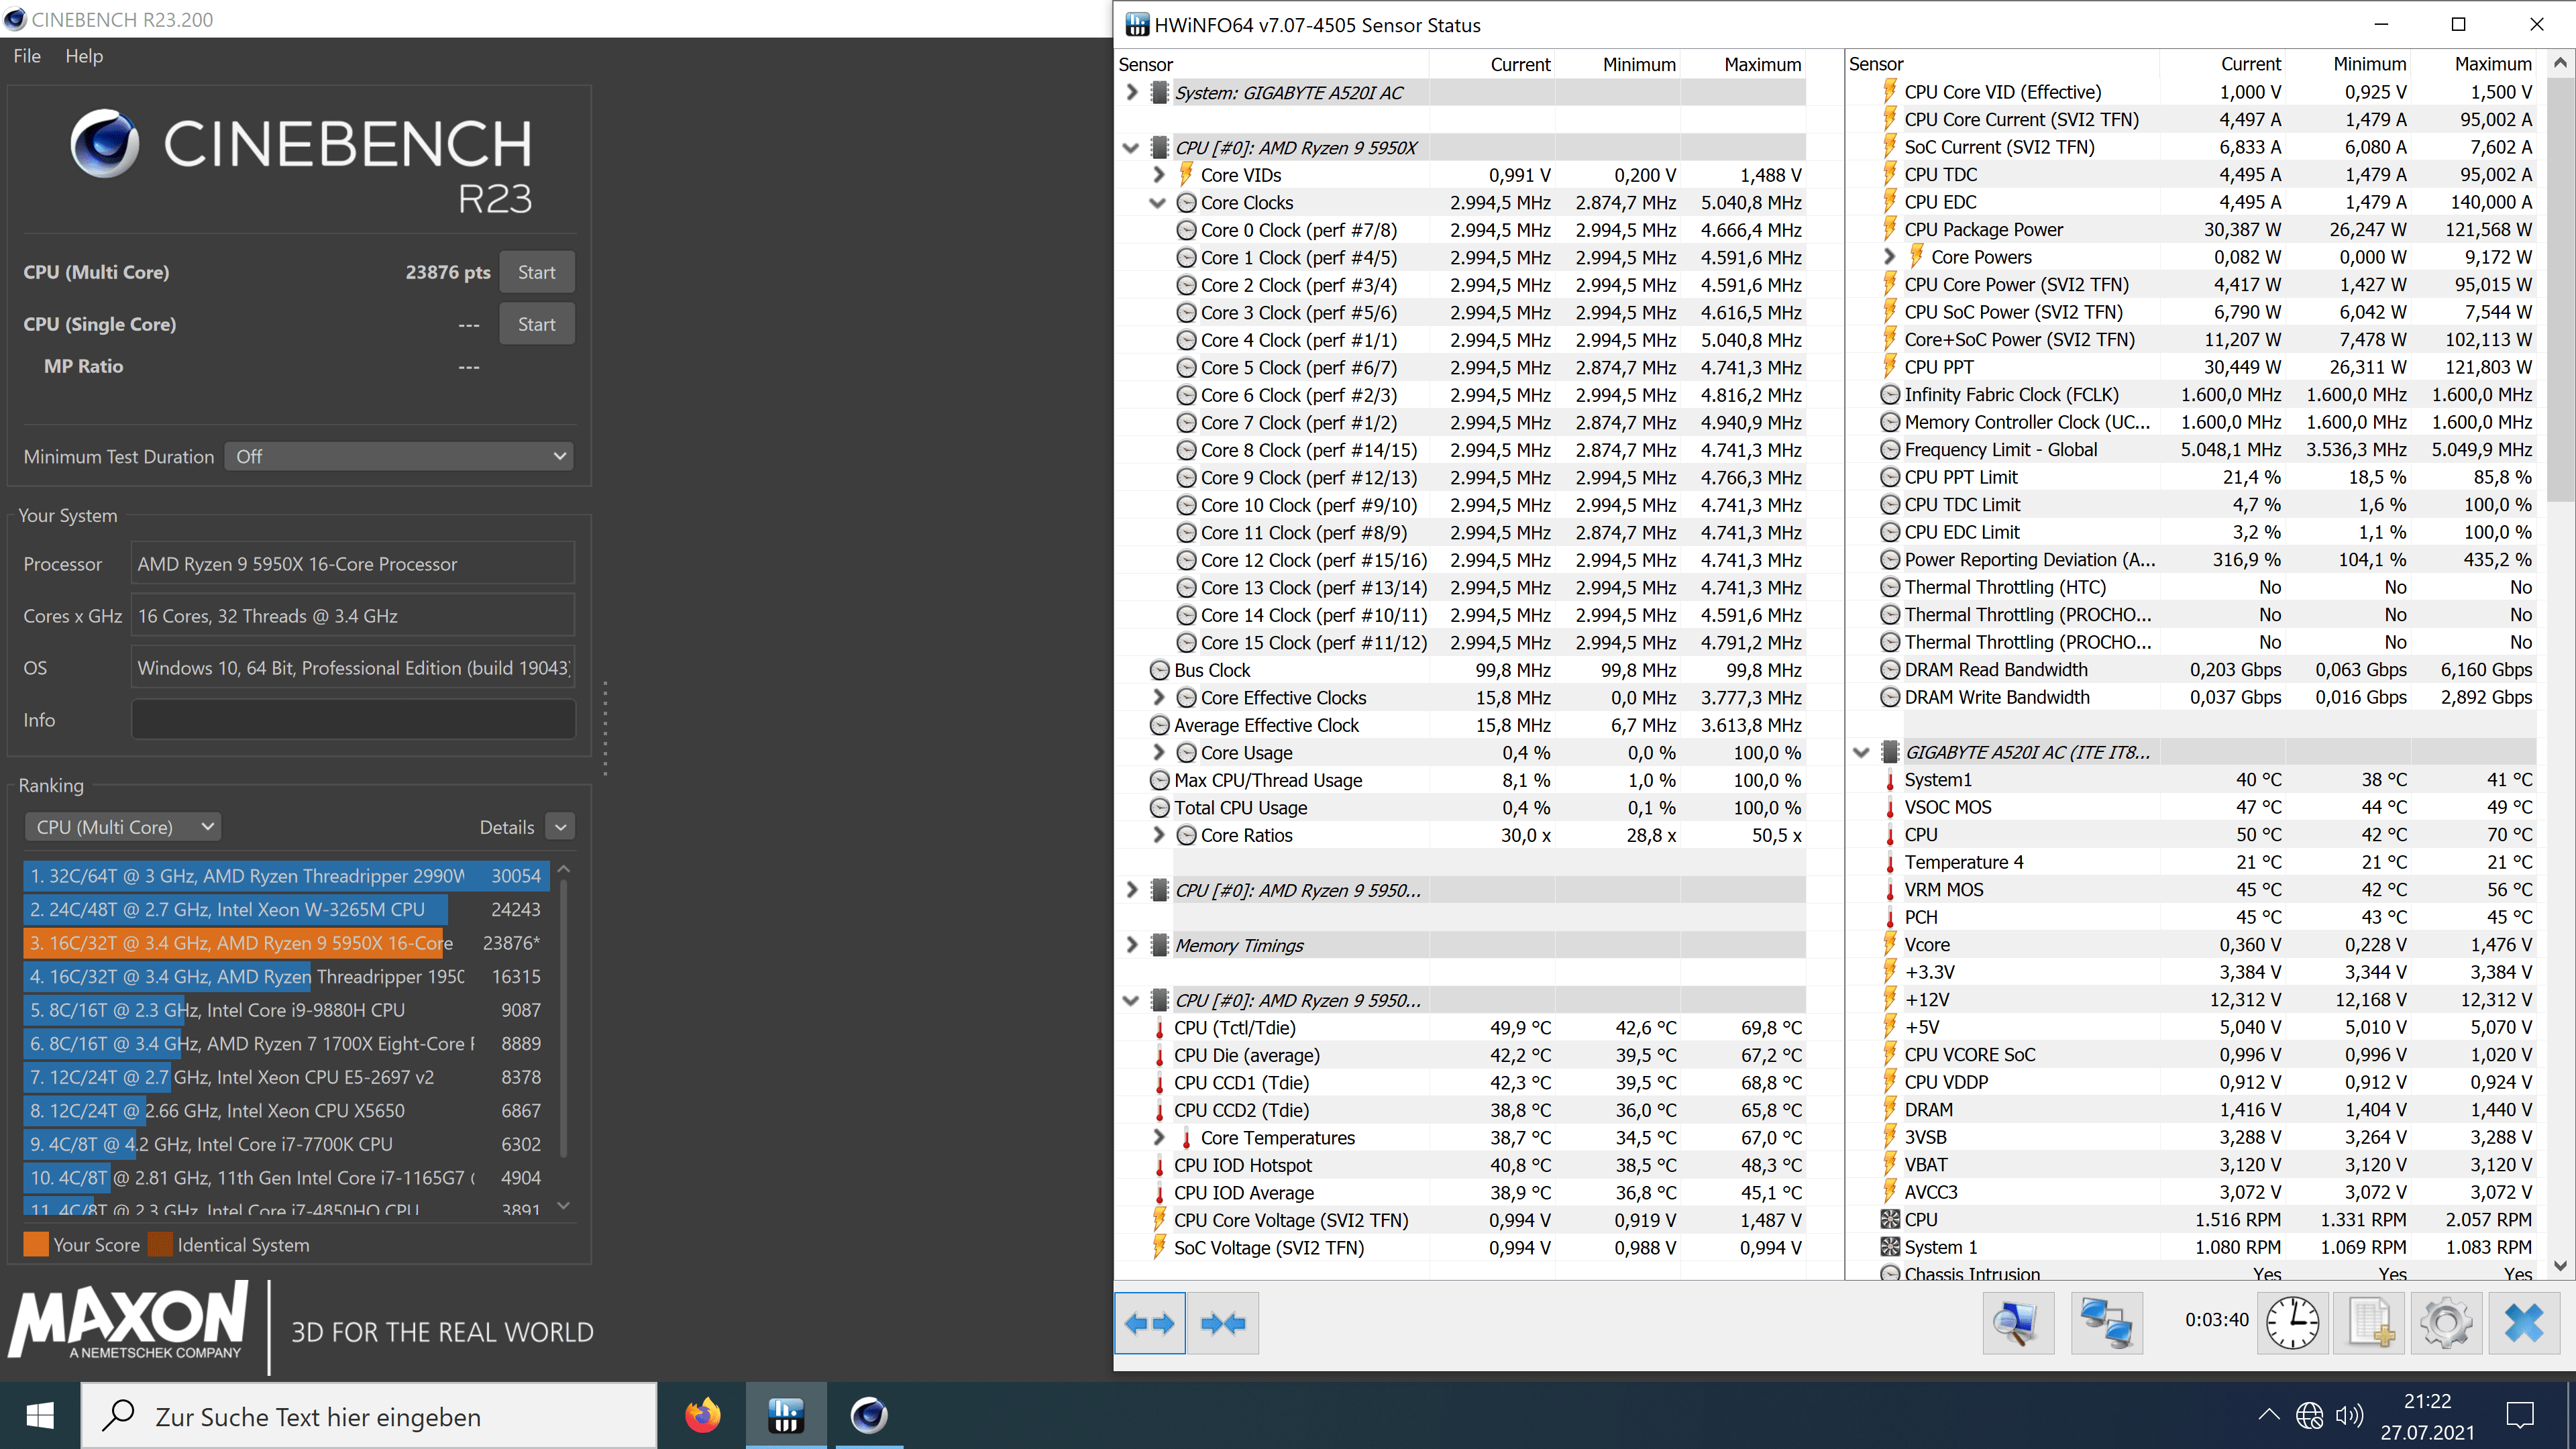Open the Cinebench Help menu
This screenshot has height=1449, width=2576.
[84, 56]
